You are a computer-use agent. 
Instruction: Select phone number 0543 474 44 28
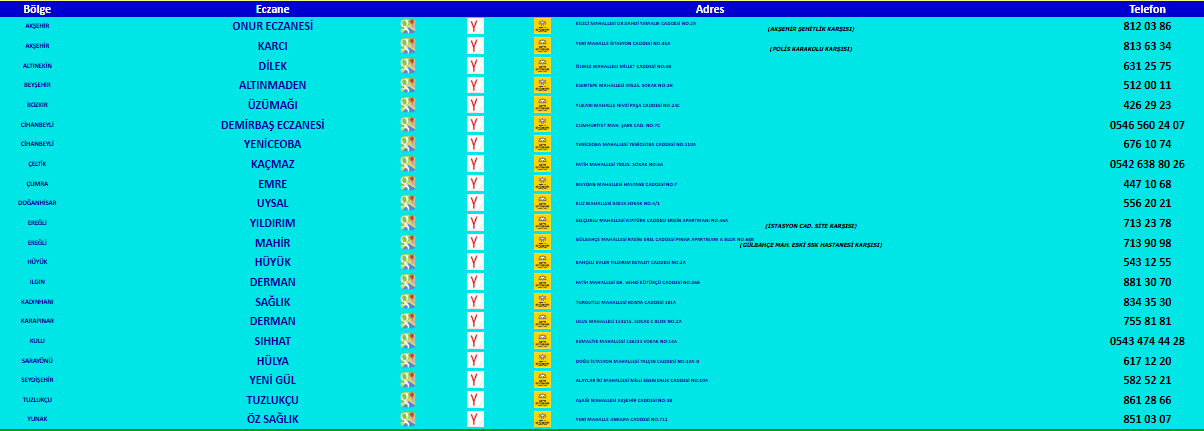(x=1147, y=341)
